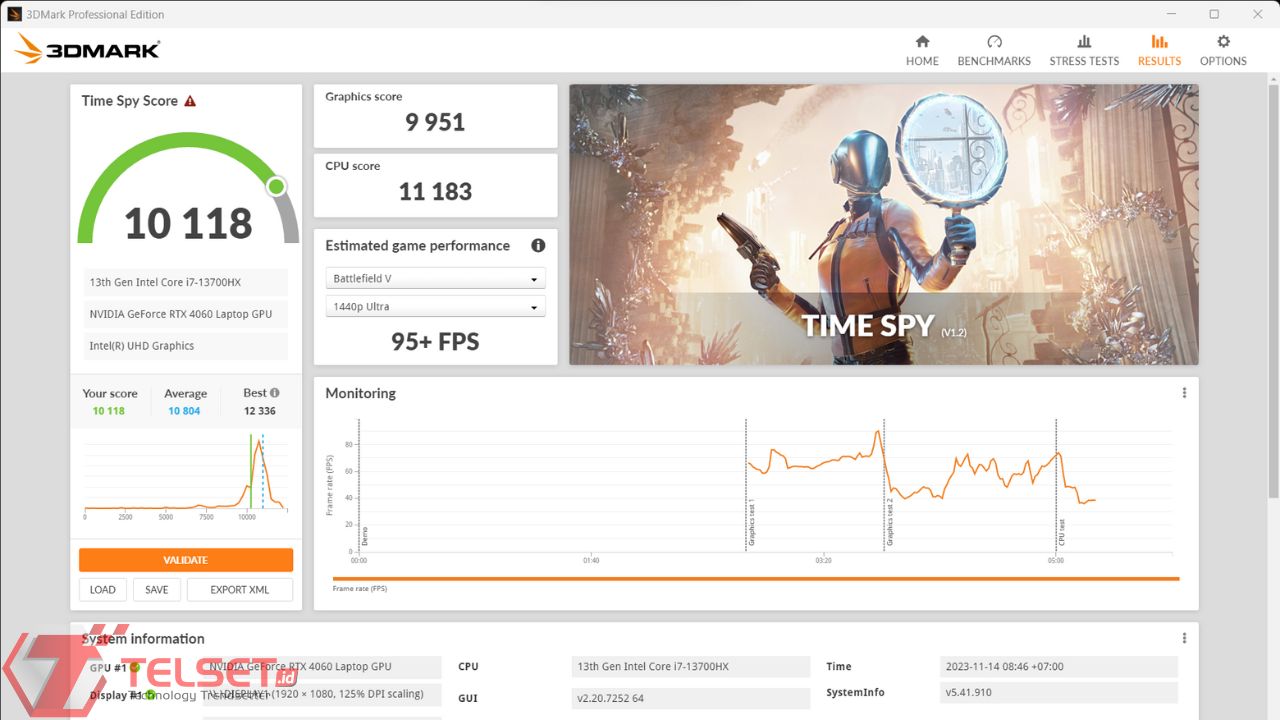
Task: Click the 3DMark logo
Action: (88, 49)
